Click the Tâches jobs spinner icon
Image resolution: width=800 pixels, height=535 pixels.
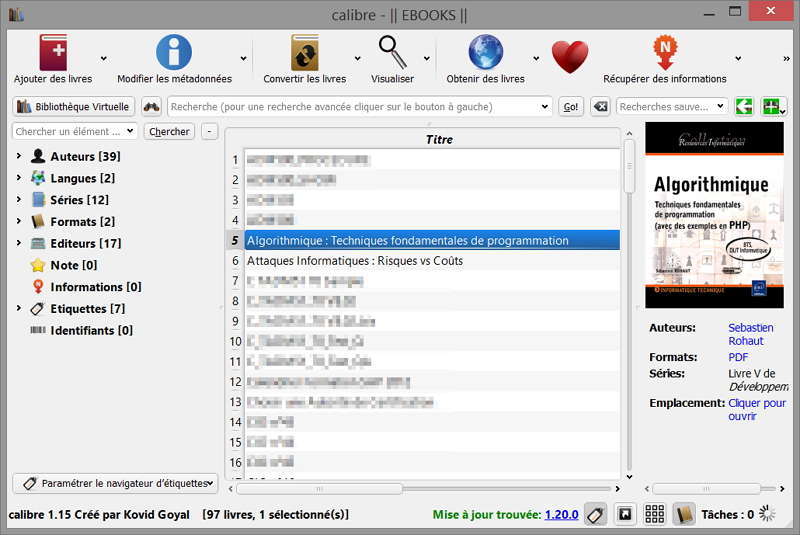click(x=766, y=514)
